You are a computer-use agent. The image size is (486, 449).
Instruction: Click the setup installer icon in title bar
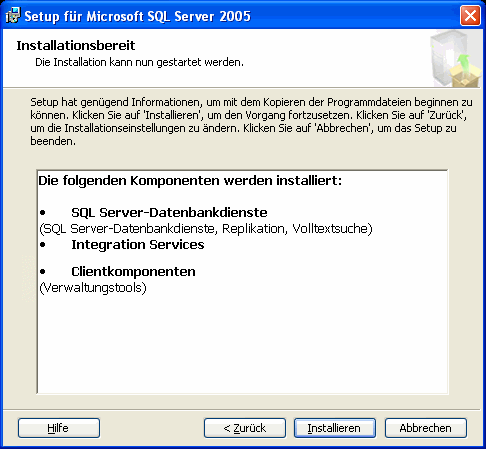(13, 16)
